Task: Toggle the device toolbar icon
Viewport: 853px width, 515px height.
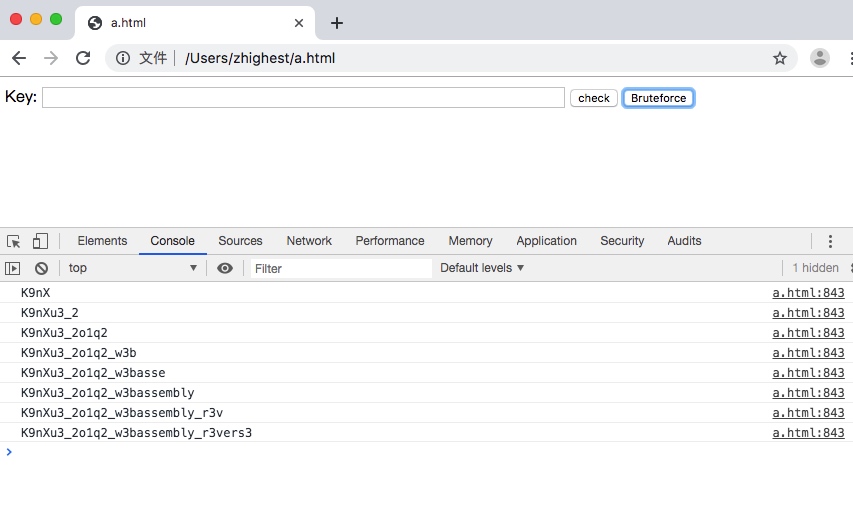Action: [x=40, y=241]
